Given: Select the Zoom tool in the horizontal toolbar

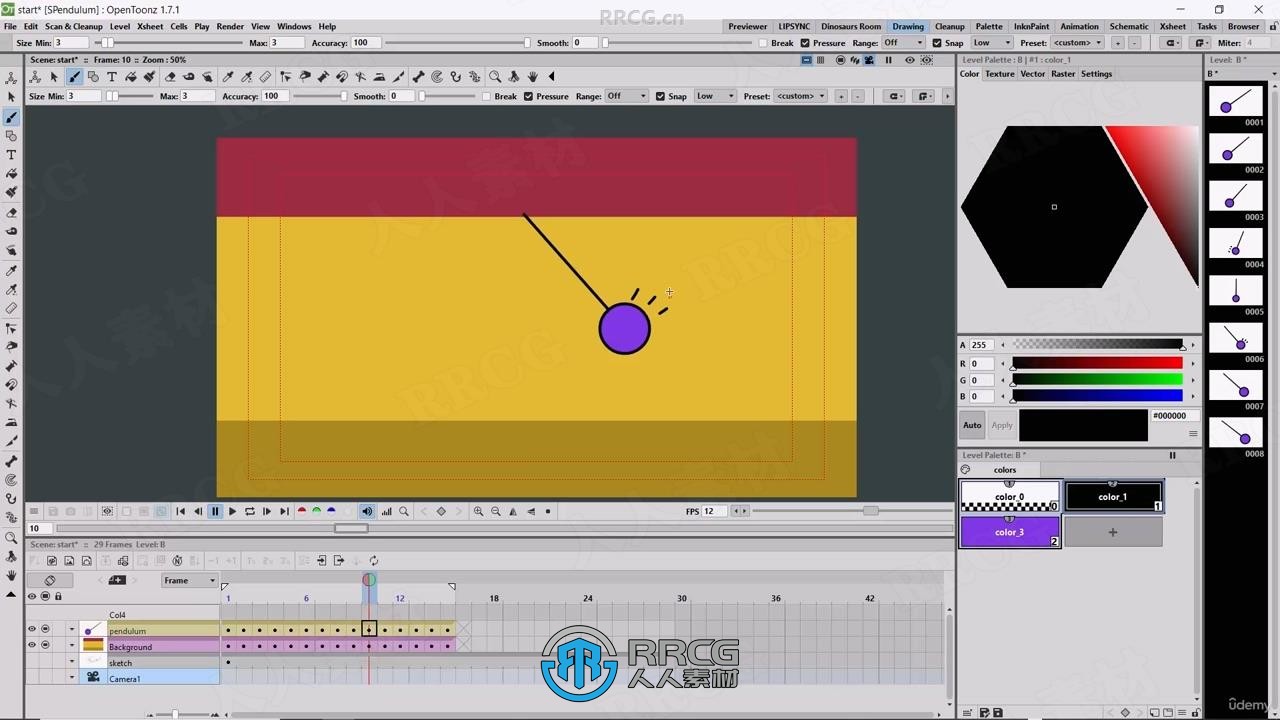Looking at the screenshot, I should tap(495, 76).
